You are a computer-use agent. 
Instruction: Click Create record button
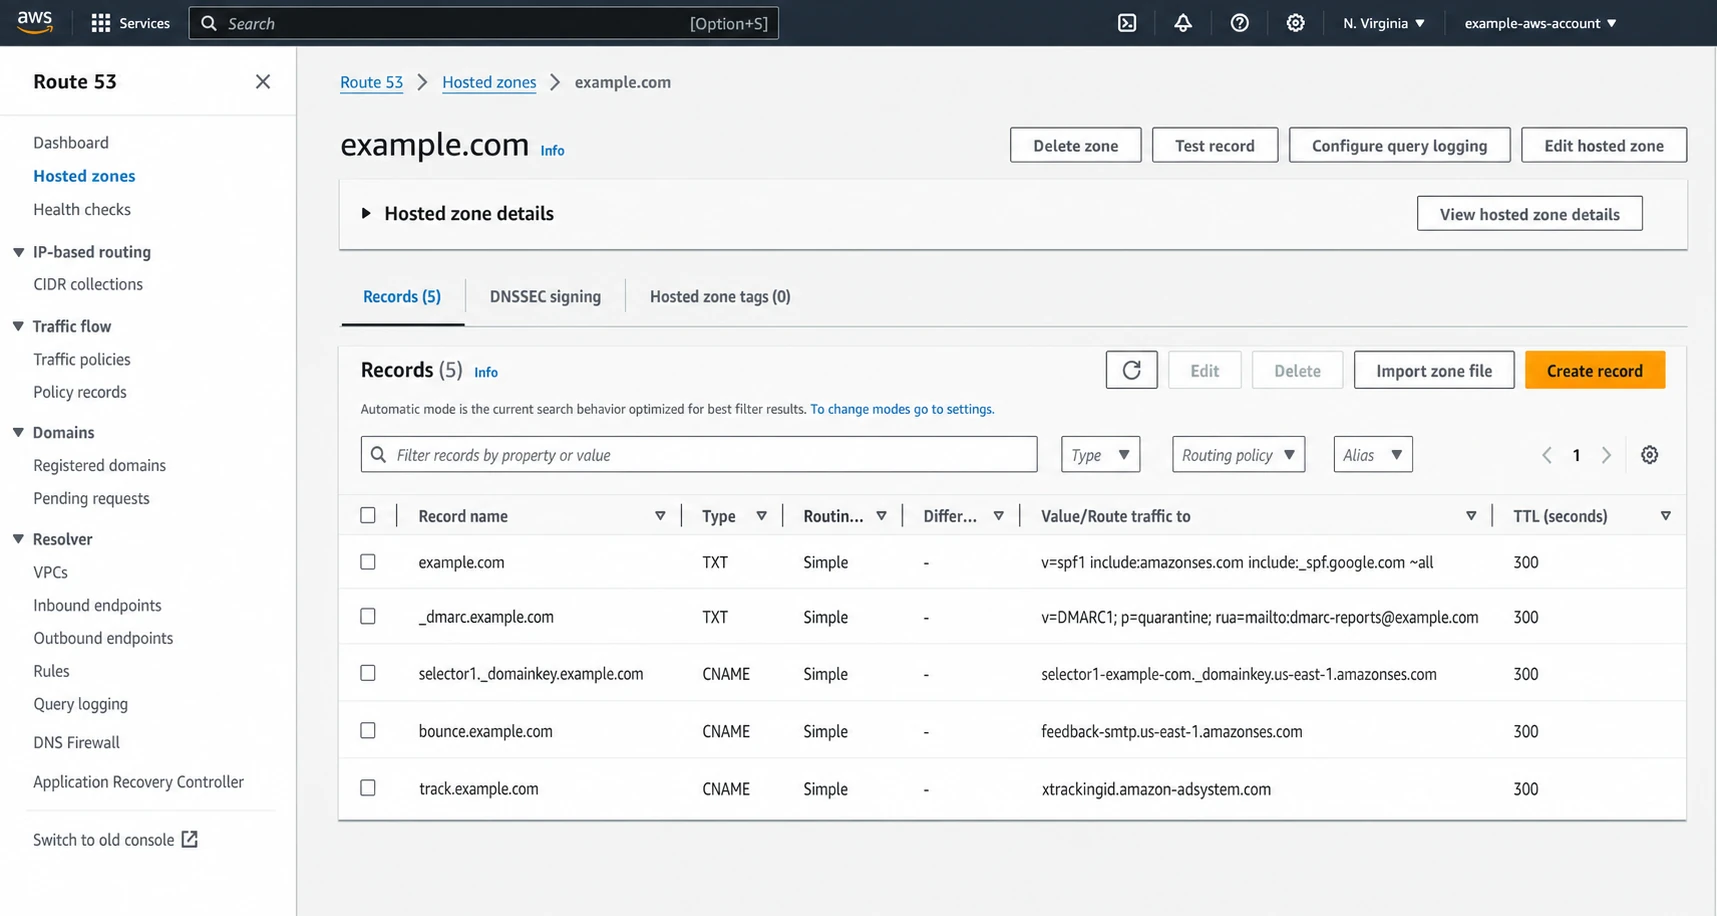click(x=1595, y=370)
